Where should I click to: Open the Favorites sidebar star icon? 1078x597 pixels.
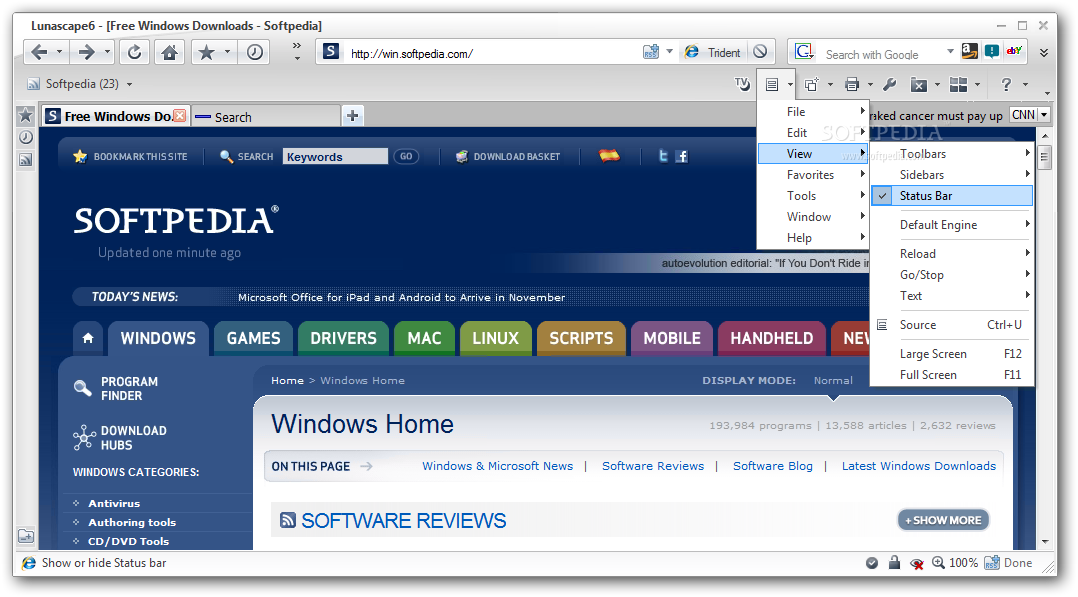(25, 115)
